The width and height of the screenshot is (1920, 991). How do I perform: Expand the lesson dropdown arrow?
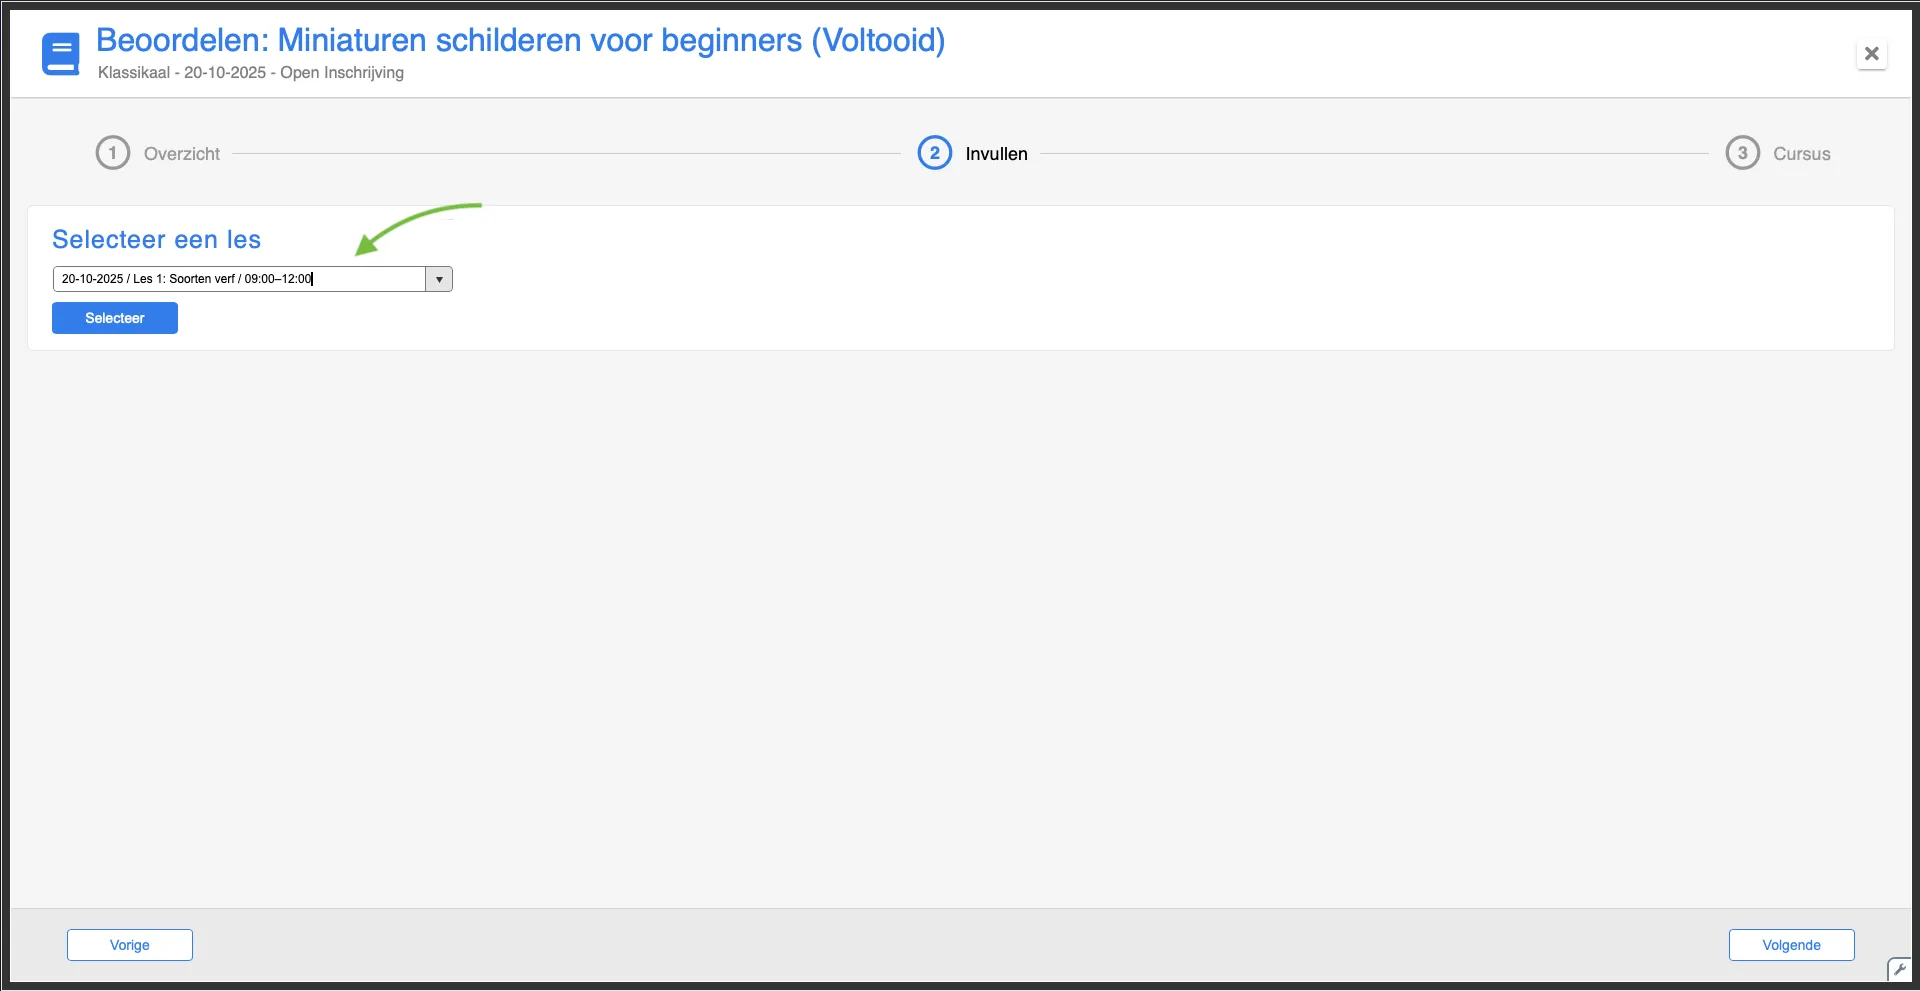point(439,279)
